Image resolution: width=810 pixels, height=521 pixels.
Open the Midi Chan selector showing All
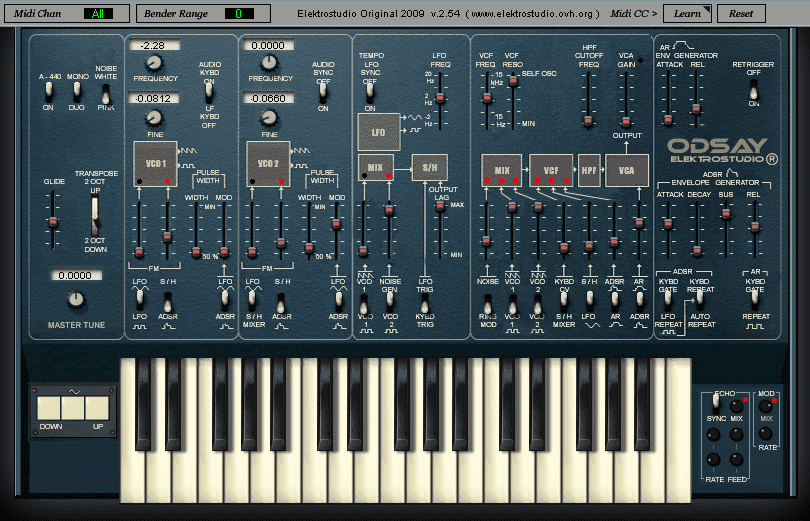[x=98, y=14]
